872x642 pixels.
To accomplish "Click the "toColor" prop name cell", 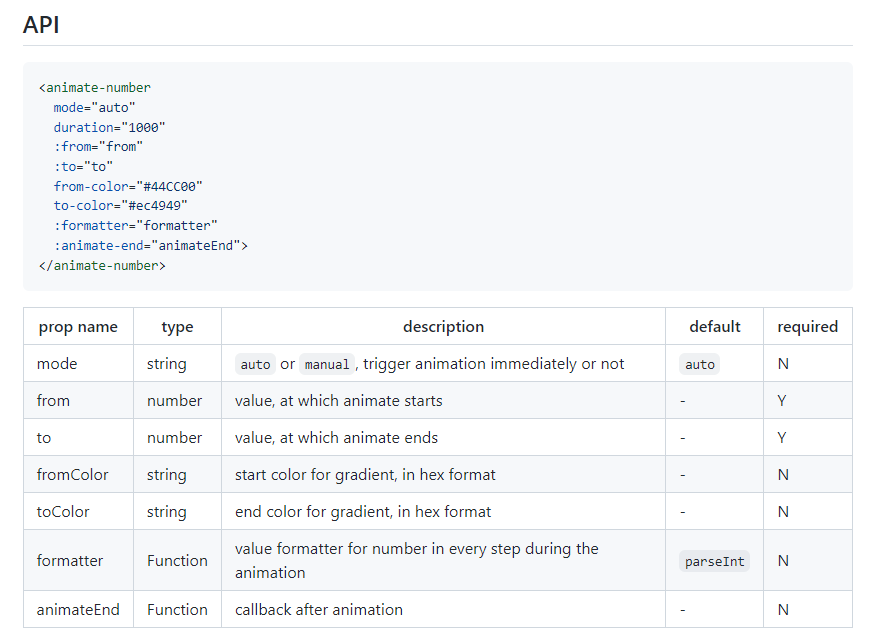I will 63,512.
